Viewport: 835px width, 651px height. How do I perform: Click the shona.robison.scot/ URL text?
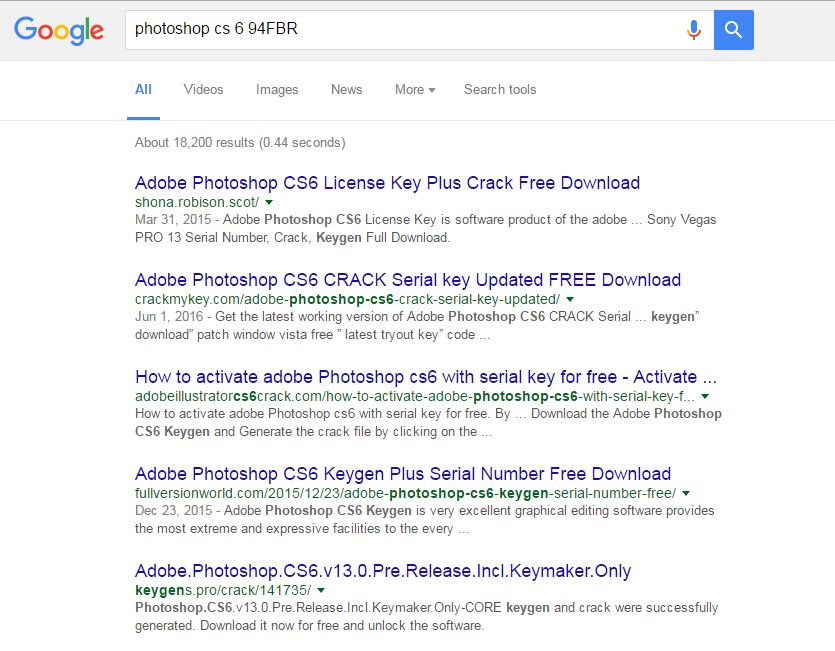coord(197,202)
